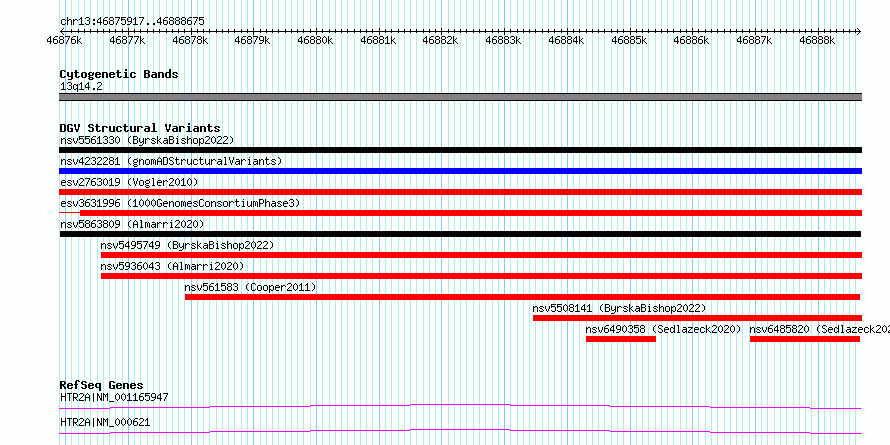Click the red bar for esv2763019
890x445 pixels.
[460, 192]
